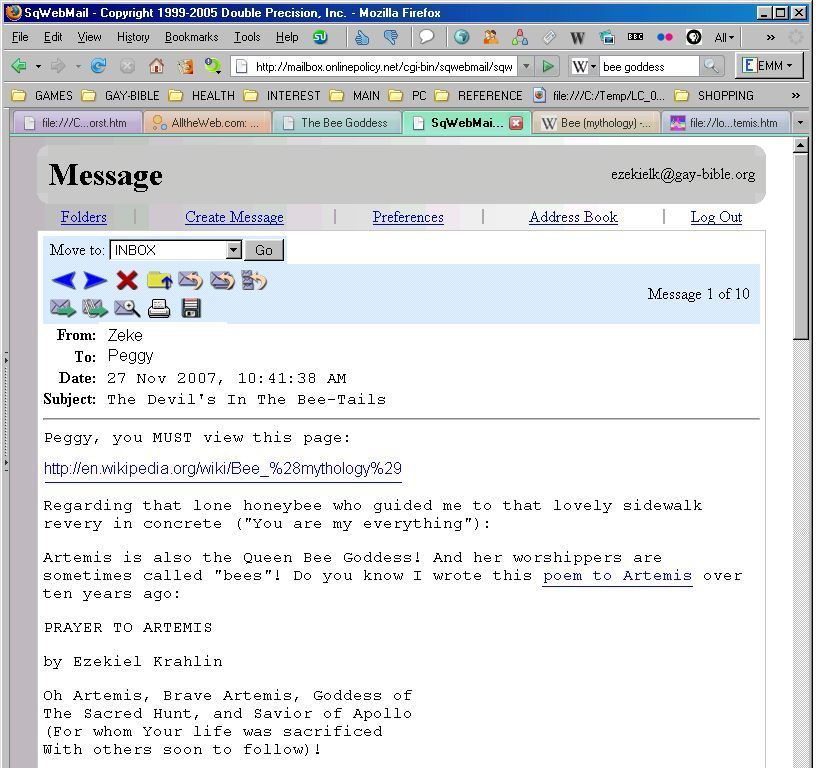Click the speech bubble reviews icon
The width and height of the screenshot is (819, 768).
pos(427,37)
